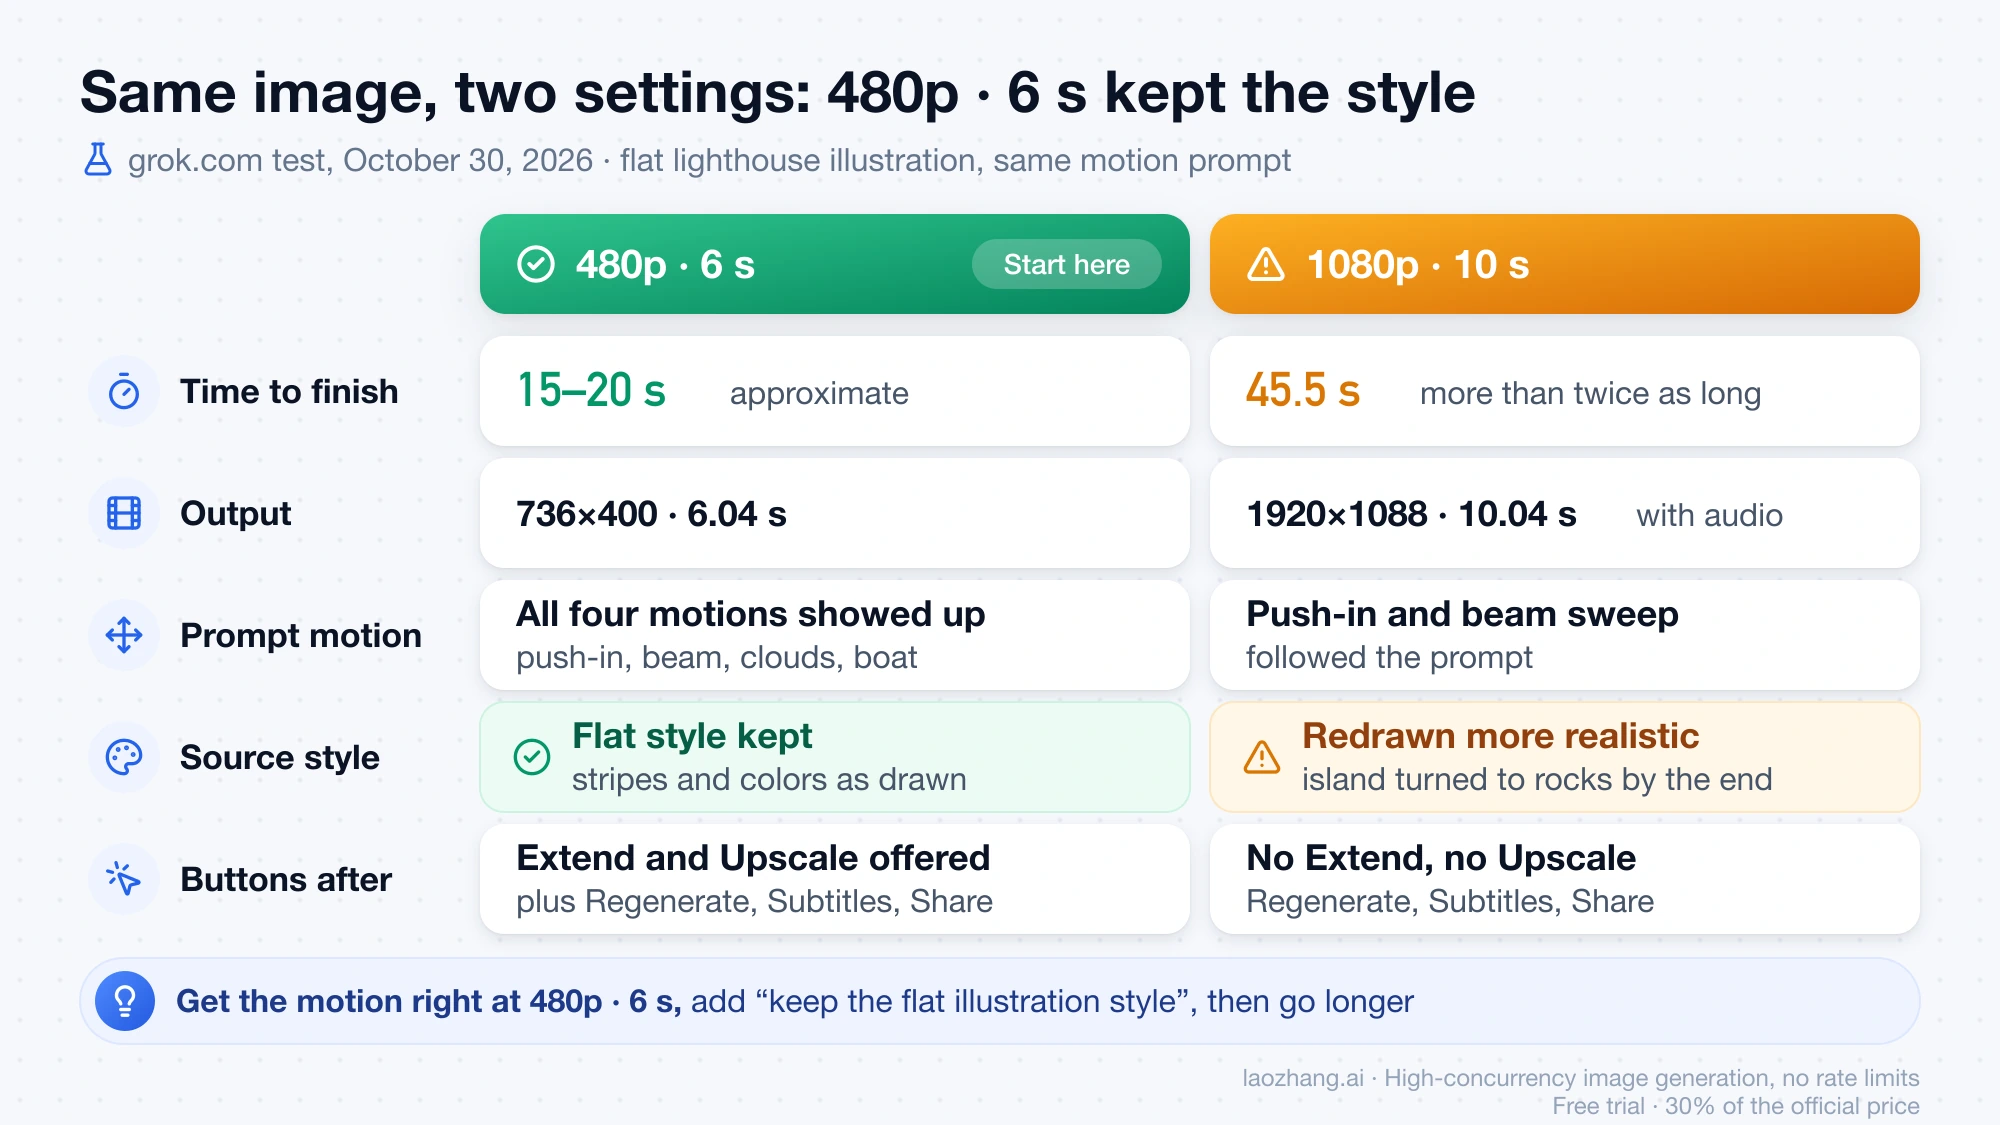Click the cursor click icon for Buttons after
2000x1125 pixels.
click(x=124, y=879)
